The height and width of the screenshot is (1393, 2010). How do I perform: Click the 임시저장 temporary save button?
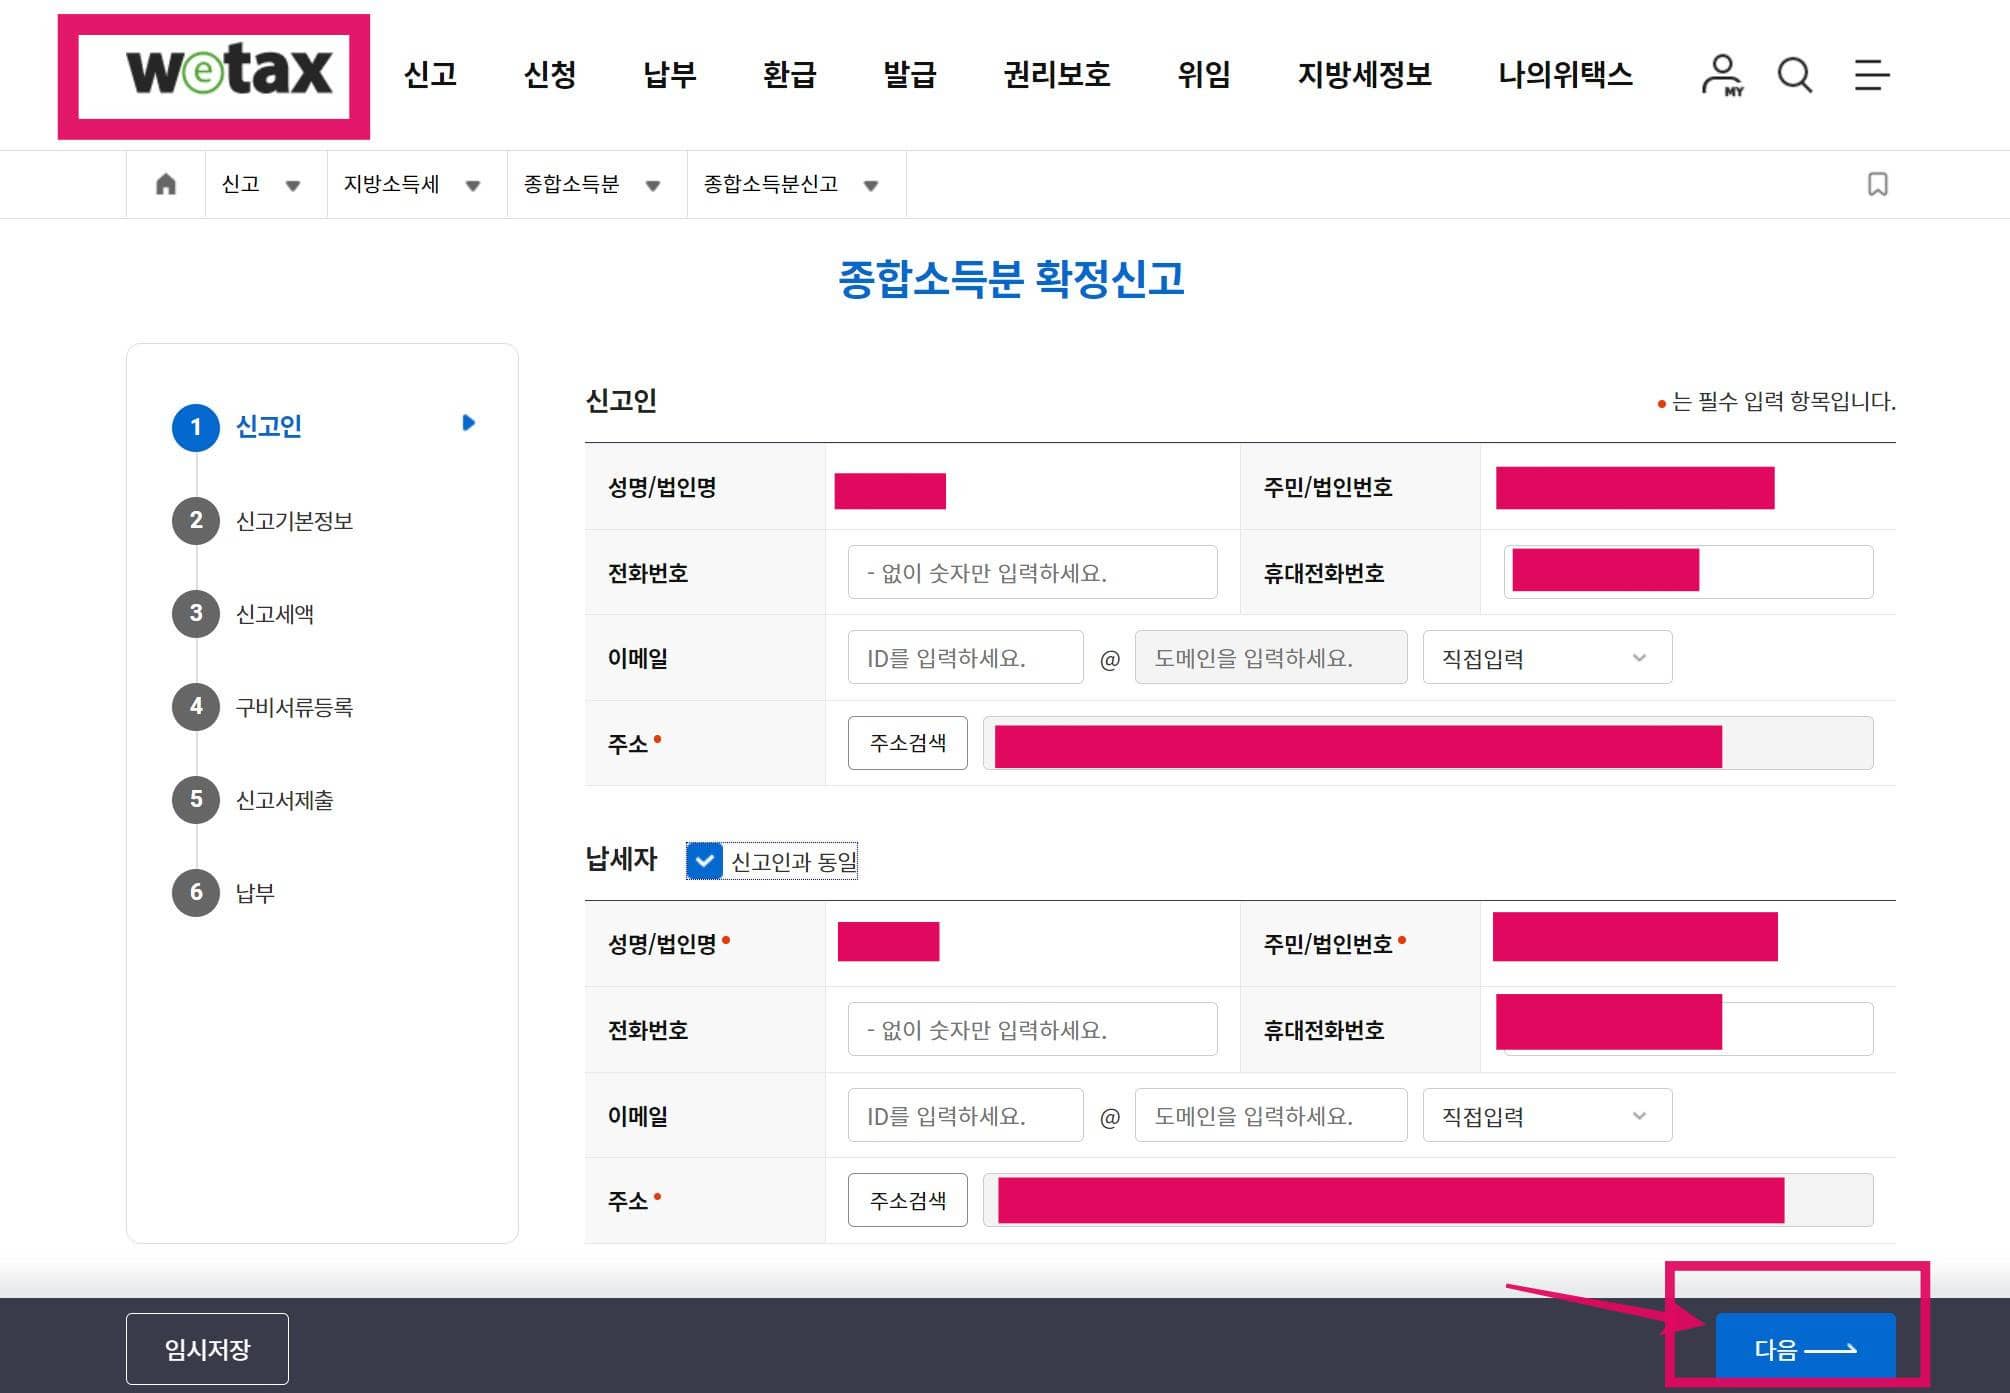click(x=206, y=1348)
